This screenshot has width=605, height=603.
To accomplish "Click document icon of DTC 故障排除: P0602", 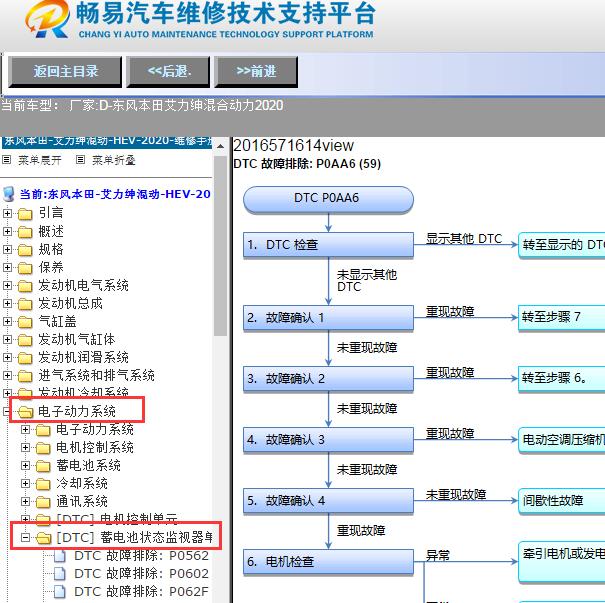I will [x=59, y=574].
